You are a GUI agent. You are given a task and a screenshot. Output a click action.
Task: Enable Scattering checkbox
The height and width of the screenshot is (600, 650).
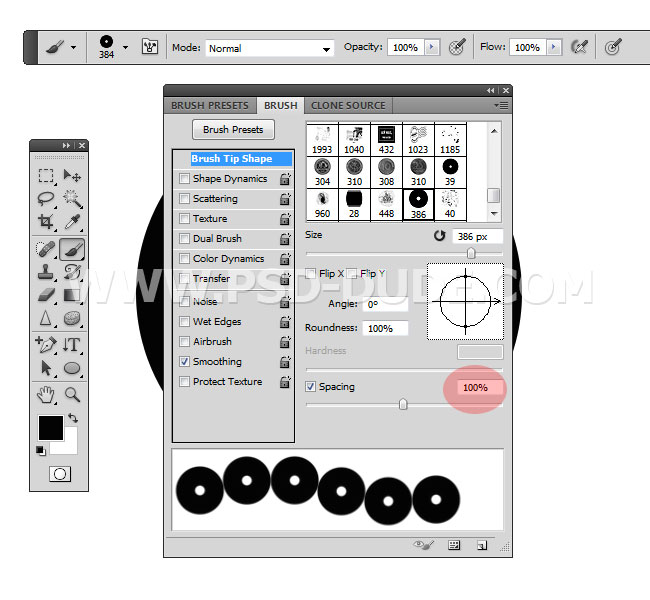(x=184, y=198)
